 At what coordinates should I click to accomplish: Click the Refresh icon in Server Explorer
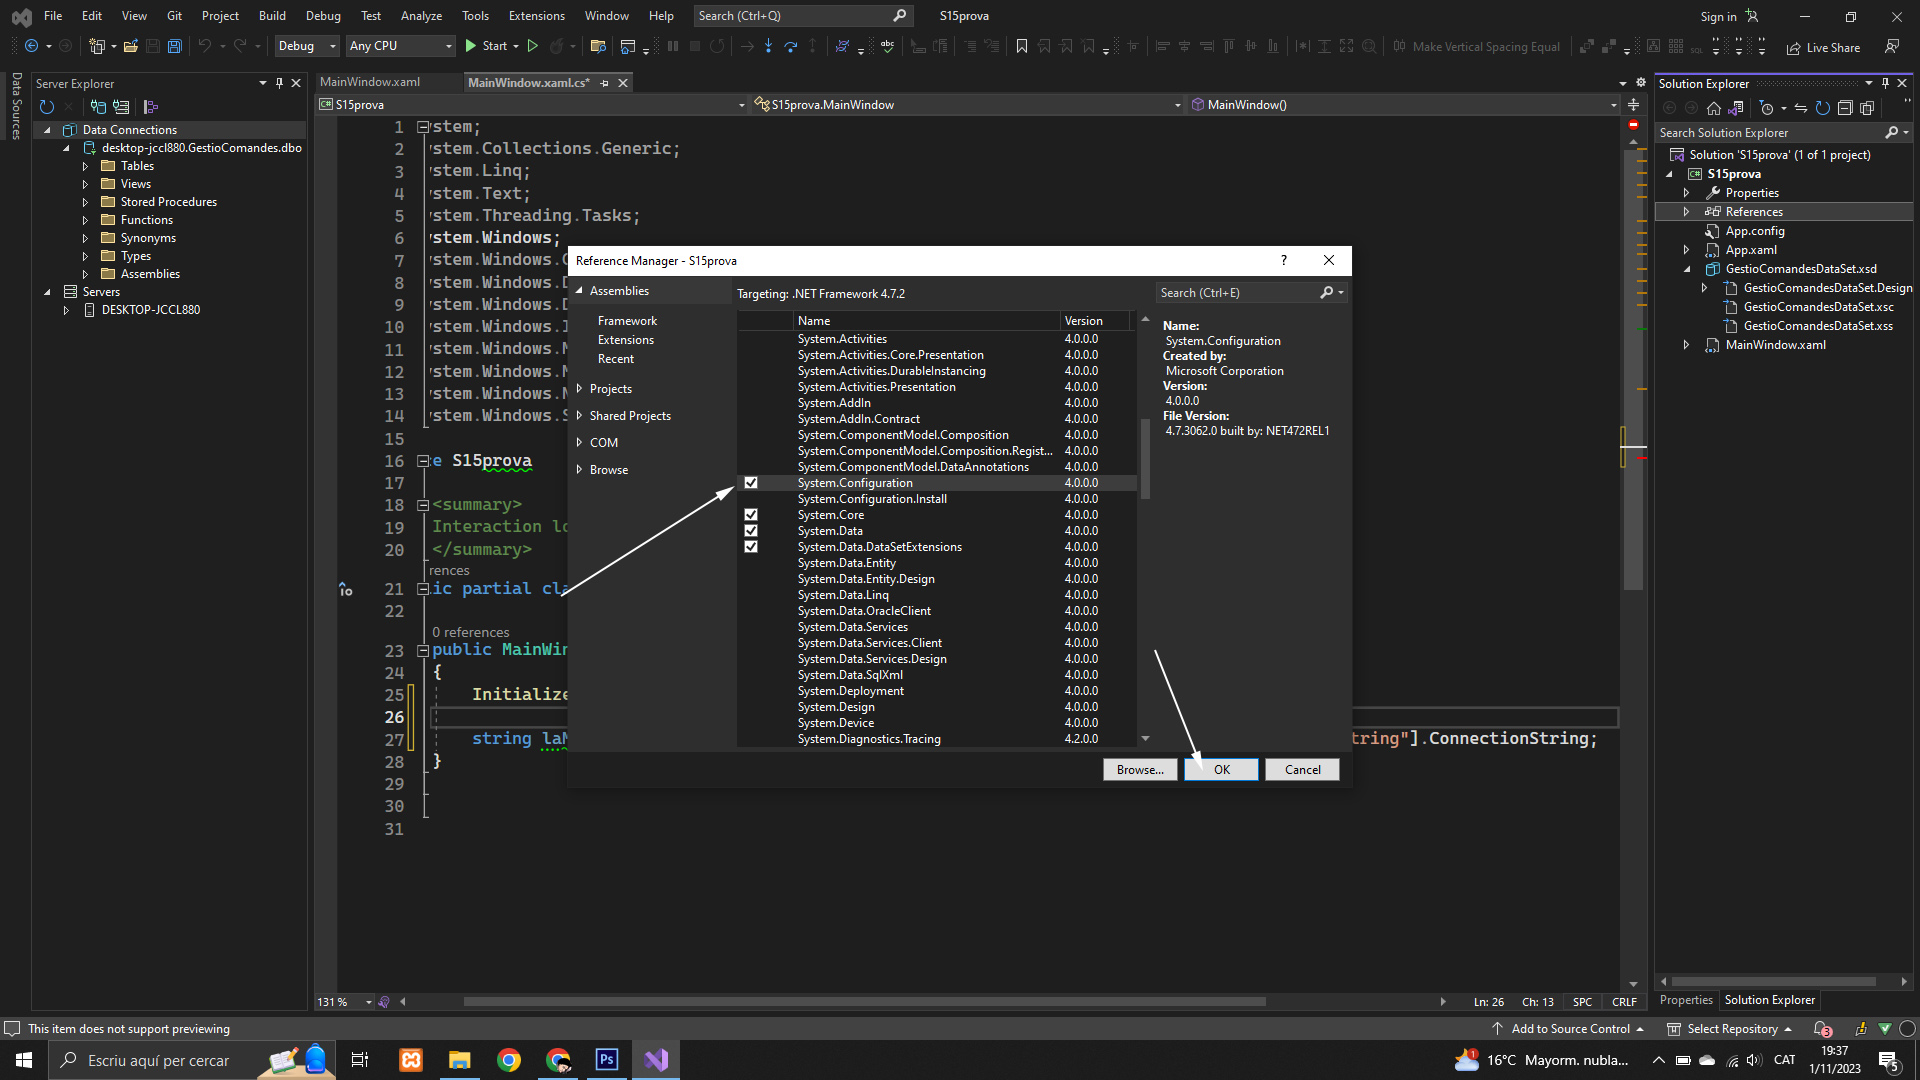[47, 107]
